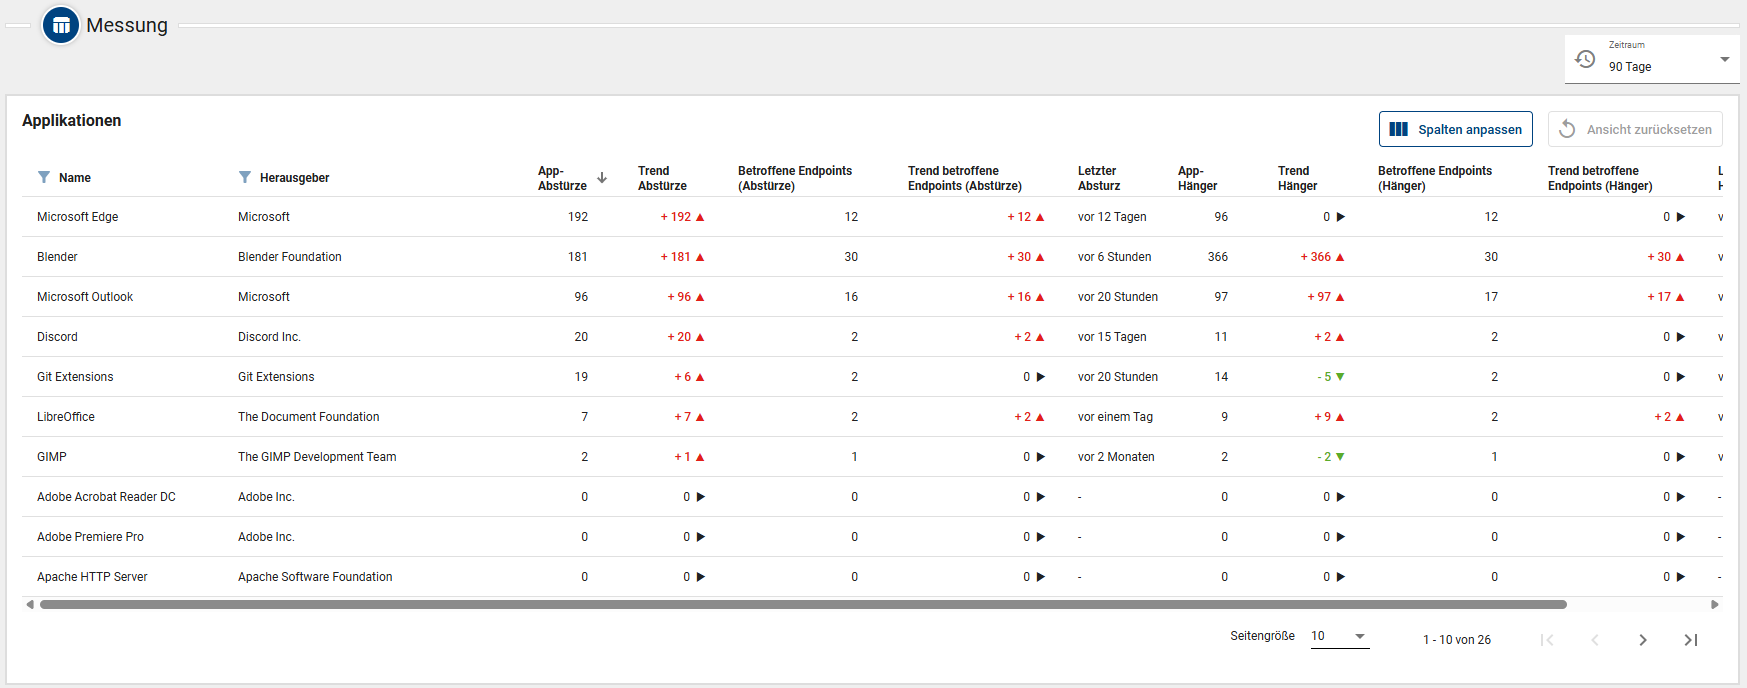Click the Spalten anpassen button
Viewport: 1747px width, 688px height.
click(x=1455, y=129)
